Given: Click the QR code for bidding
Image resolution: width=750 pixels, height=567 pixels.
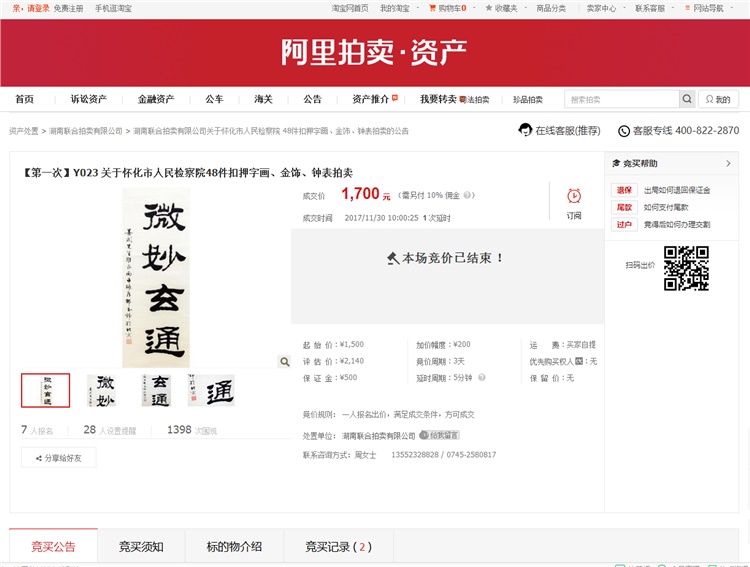Looking at the screenshot, I should 686,268.
